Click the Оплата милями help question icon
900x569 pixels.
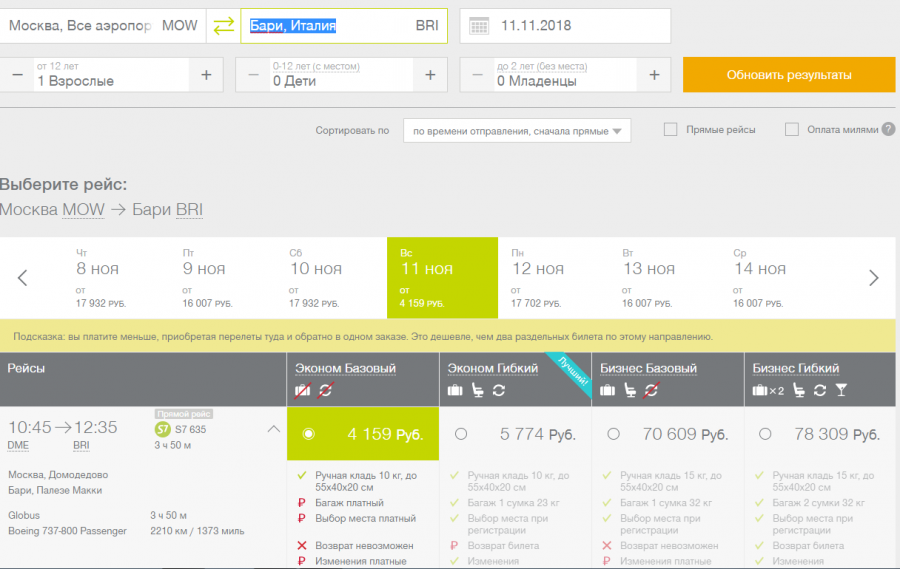click(x=888, y=130)
